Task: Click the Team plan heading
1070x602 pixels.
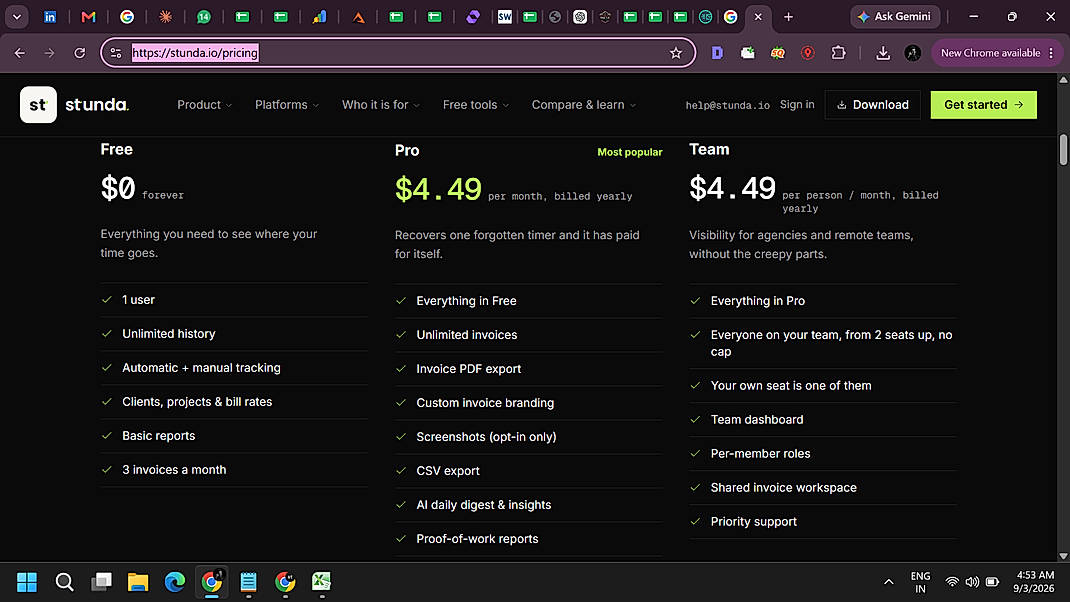Action: click(x=709, y=149)
